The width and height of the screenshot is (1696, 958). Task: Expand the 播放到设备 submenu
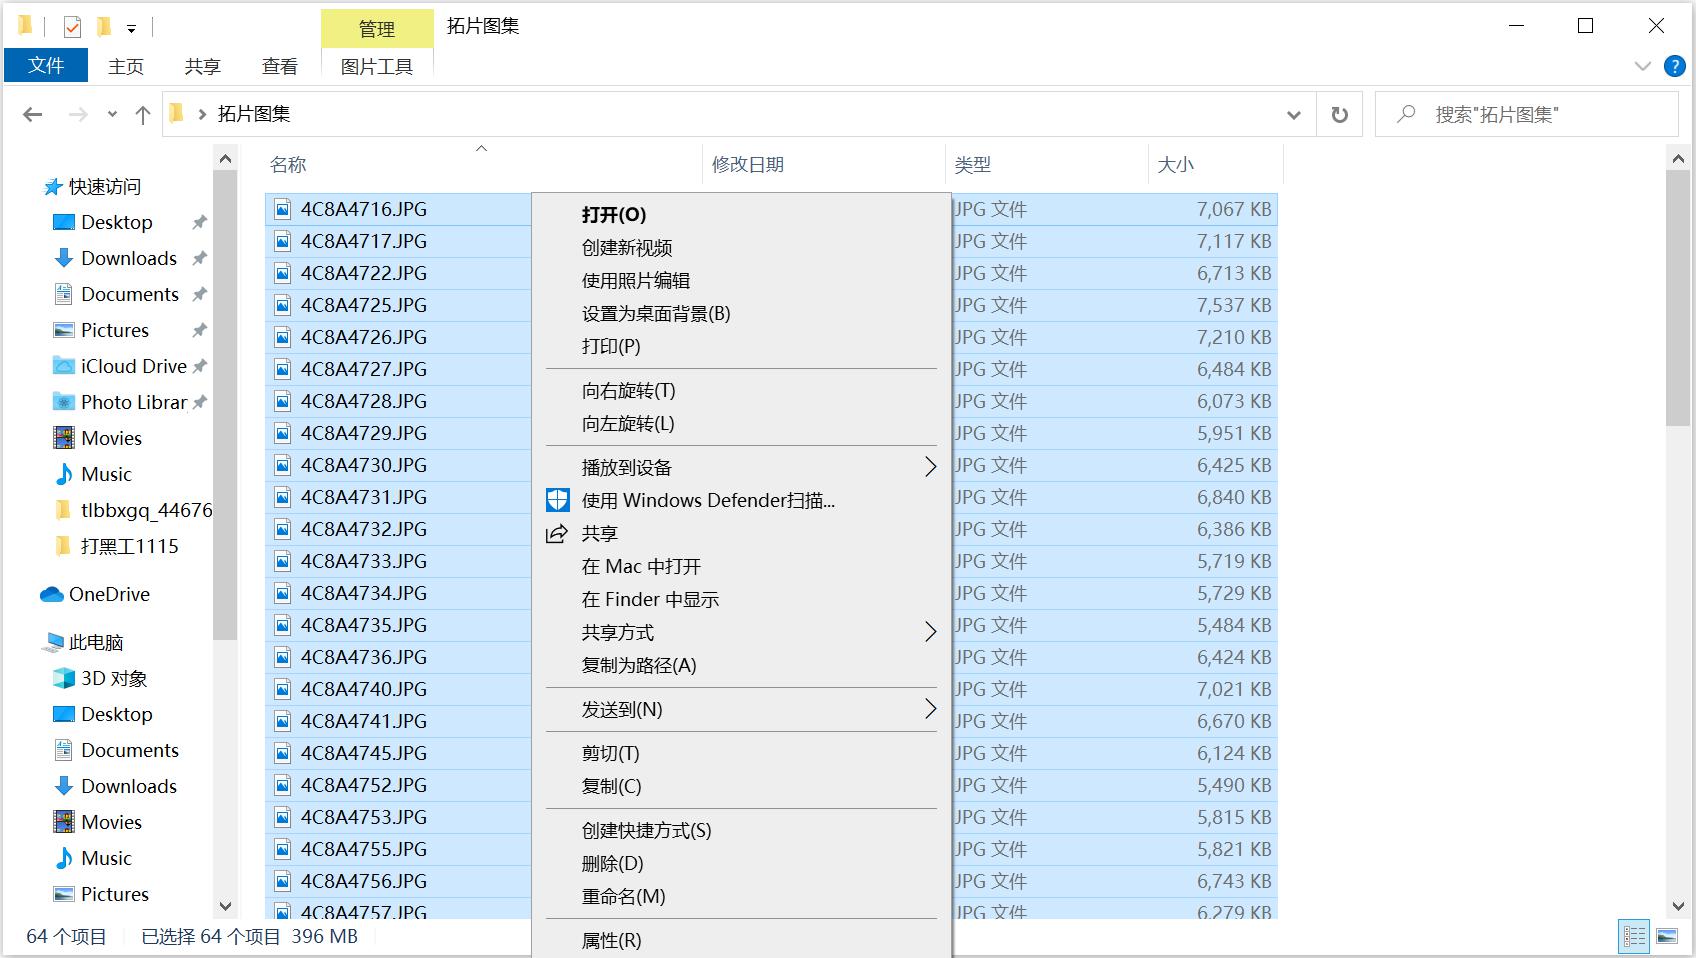tap(929, 467)
